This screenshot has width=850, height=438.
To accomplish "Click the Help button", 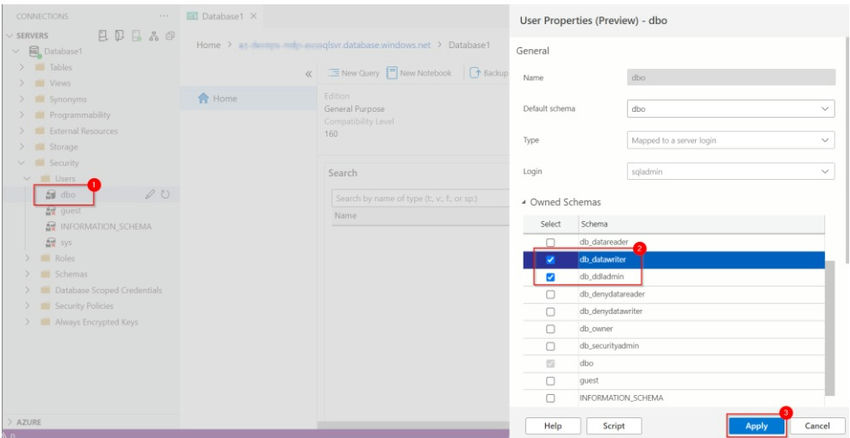I will click(553, 426).
